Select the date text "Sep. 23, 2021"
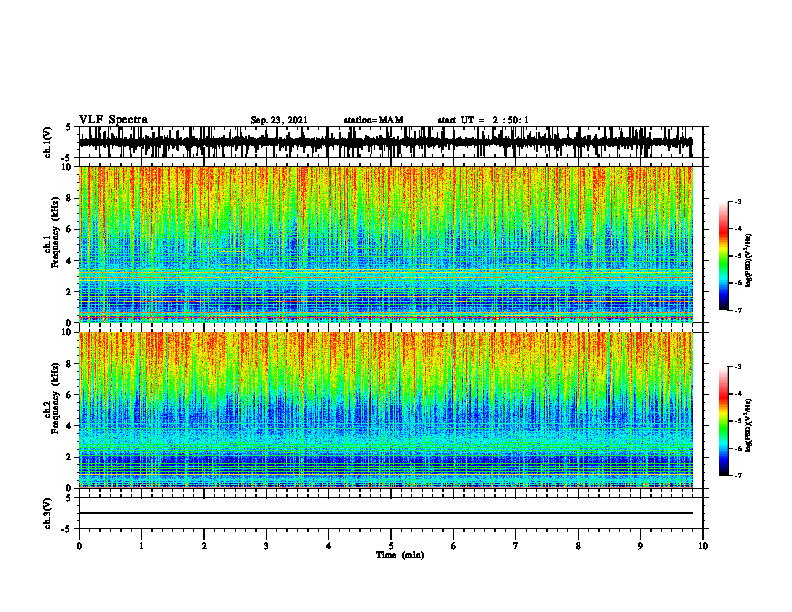The width and height of the screenshot is (792, 612). (x=279, y=120)
